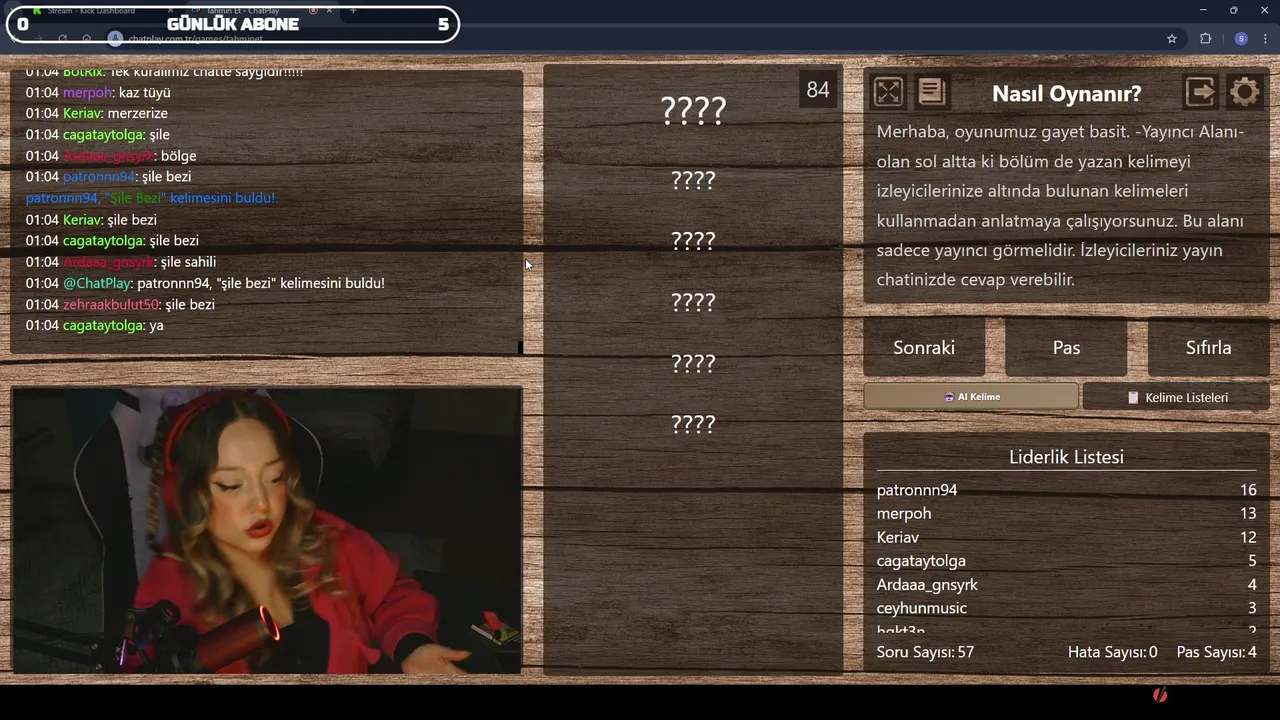1280x720 pixels.
Task: Click the chat message 'merpoh: kaz tüyü'
Action: coord(98,92)
